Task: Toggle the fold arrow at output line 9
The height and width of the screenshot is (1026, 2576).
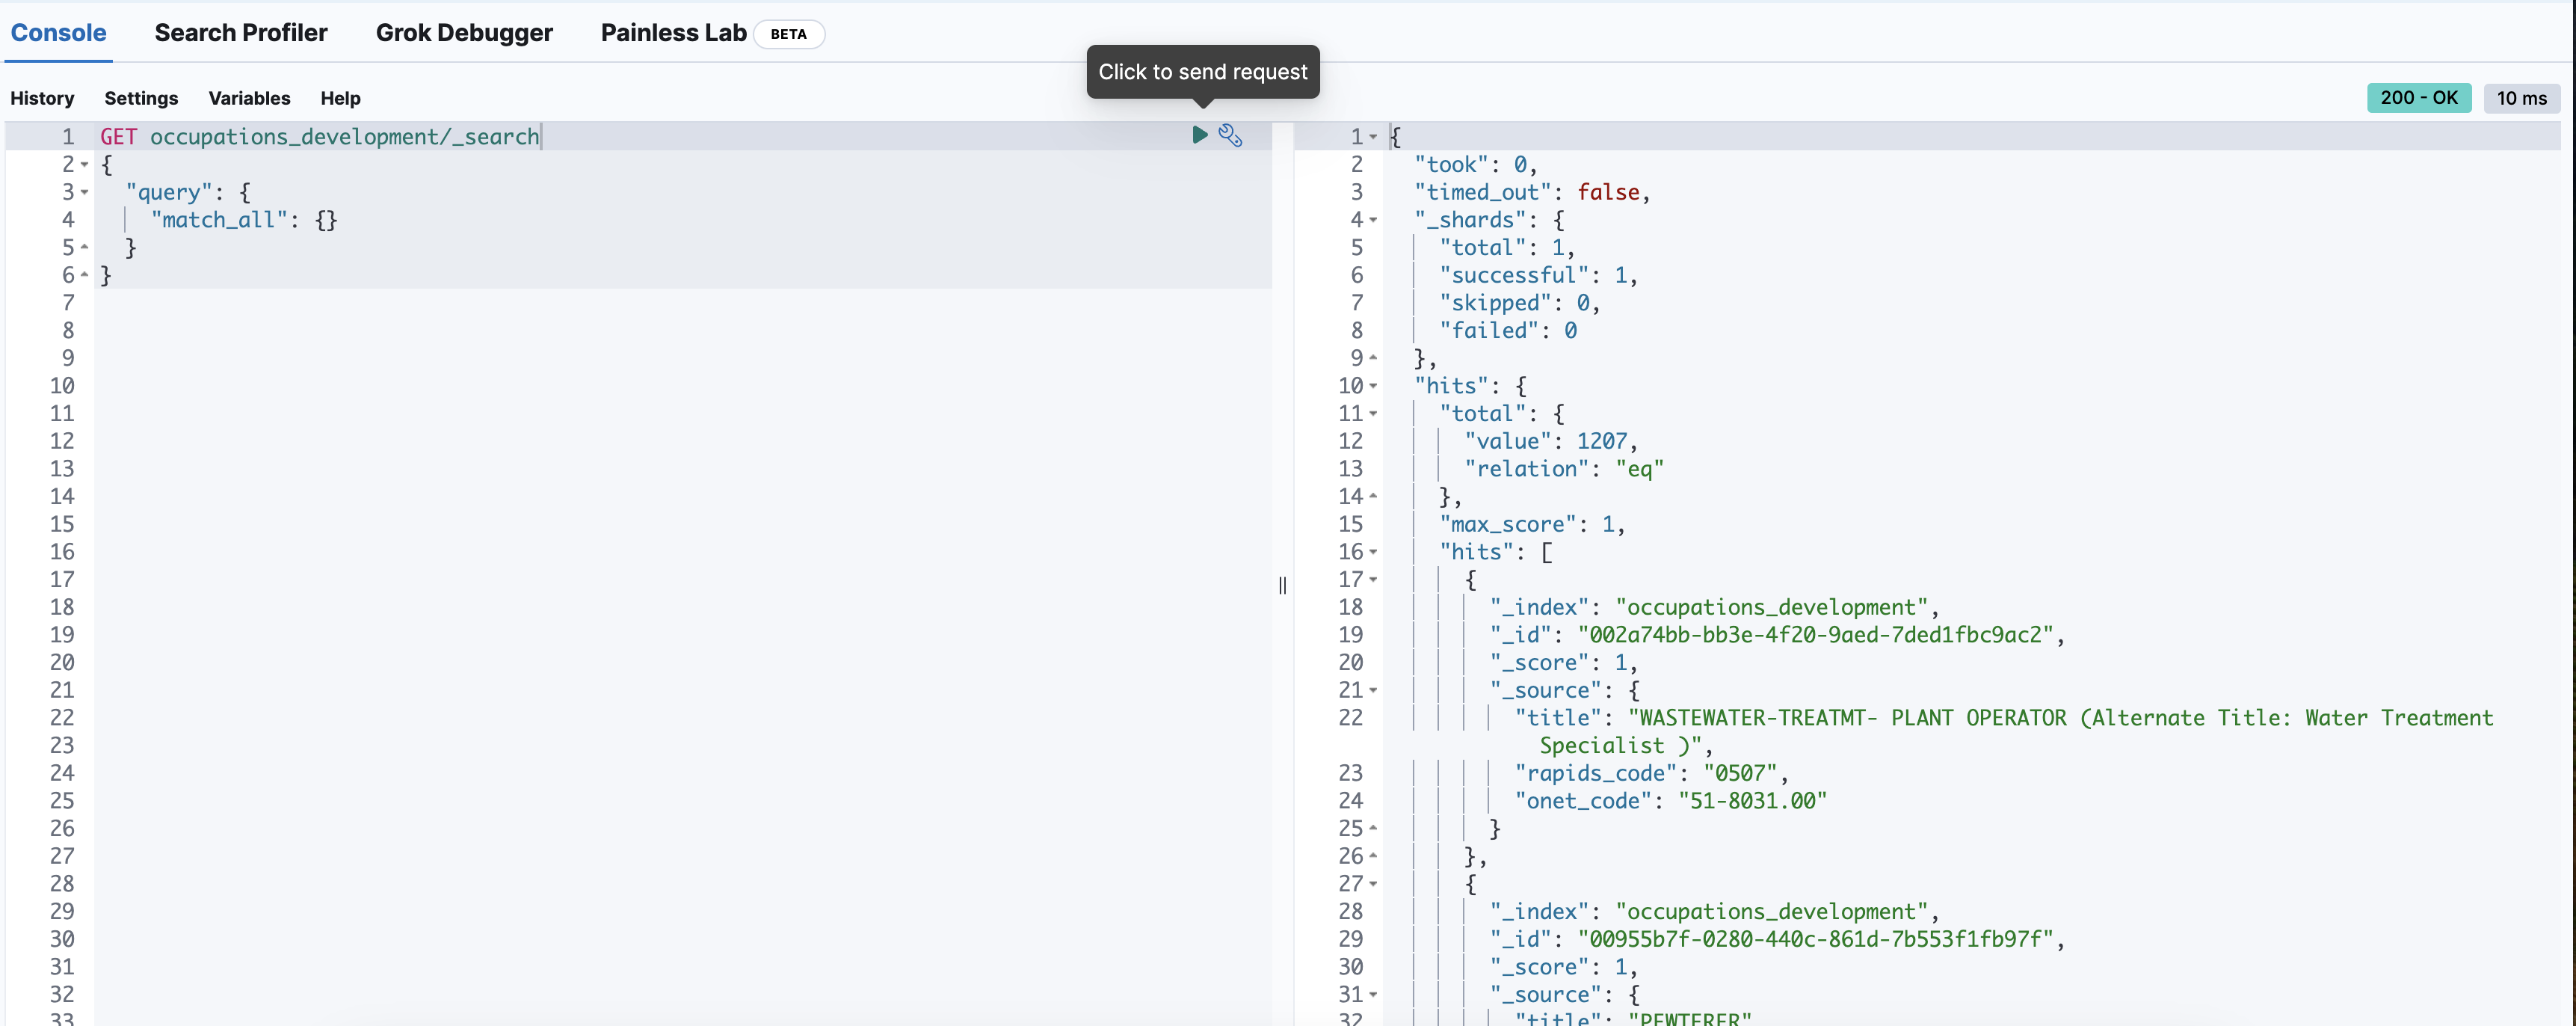Action: 1373,358
